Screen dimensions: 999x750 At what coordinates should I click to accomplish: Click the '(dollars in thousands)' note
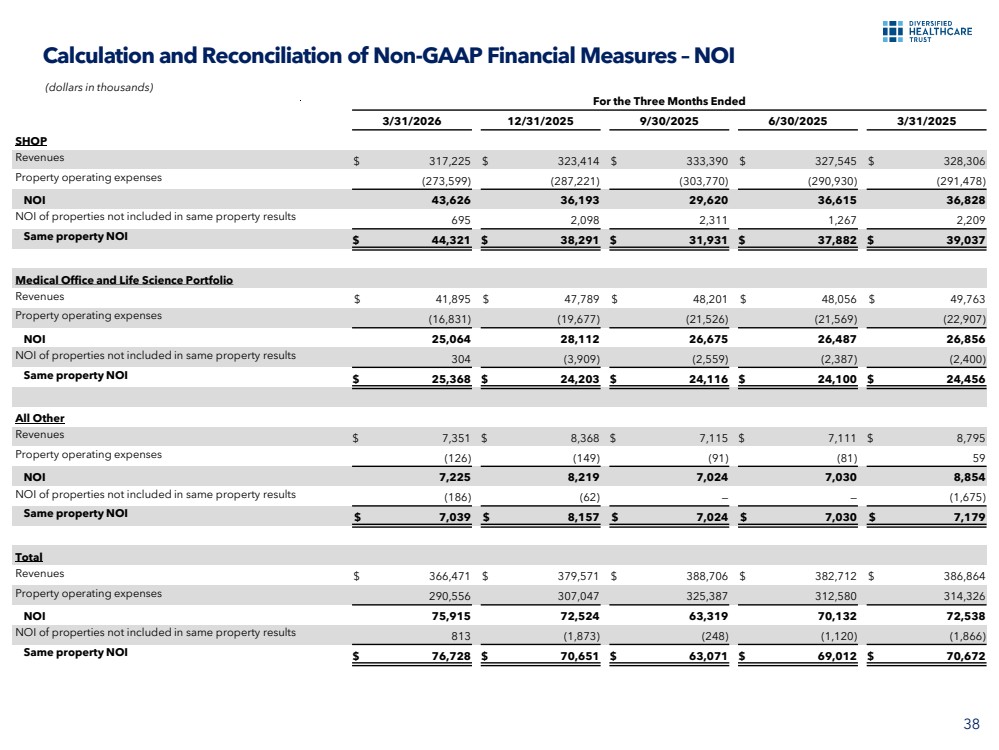coord(99,87)
